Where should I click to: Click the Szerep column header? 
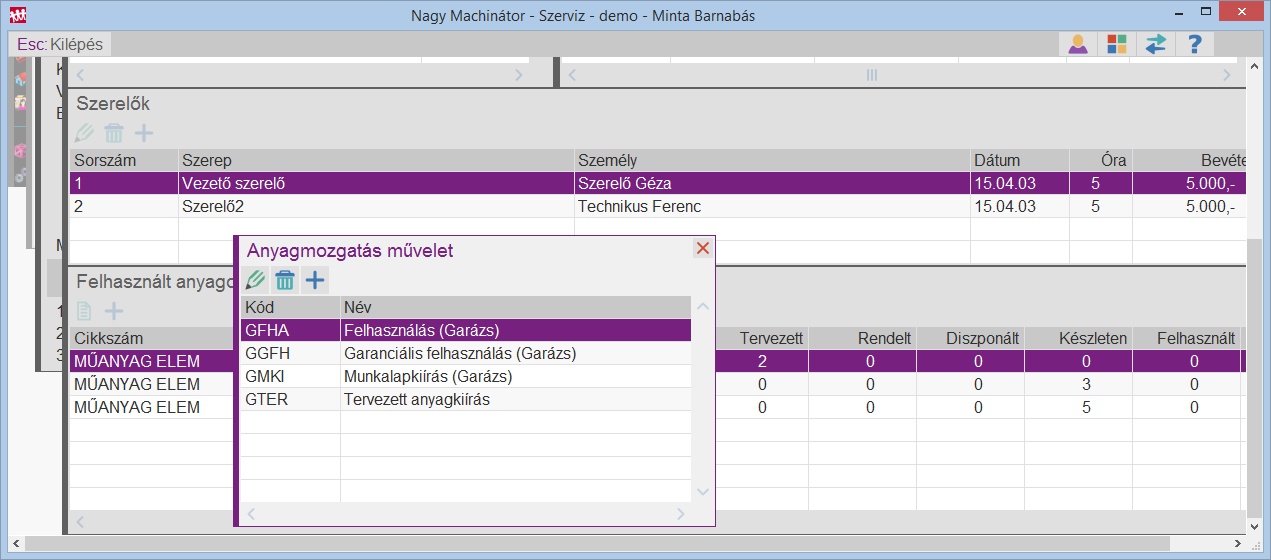pos(377,160)
